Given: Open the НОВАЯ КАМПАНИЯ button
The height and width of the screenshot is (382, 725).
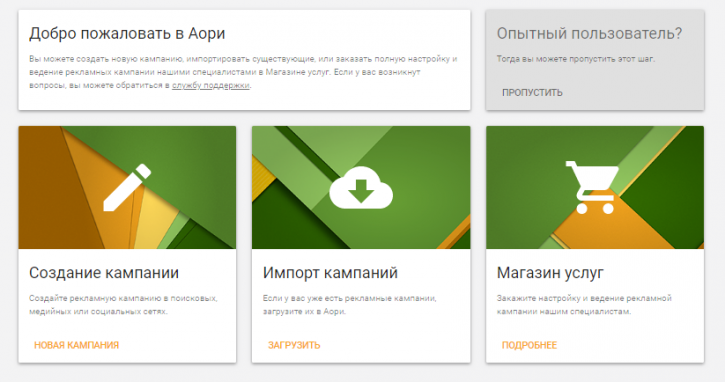Looking at the screenshot, I should coord(76,345).
